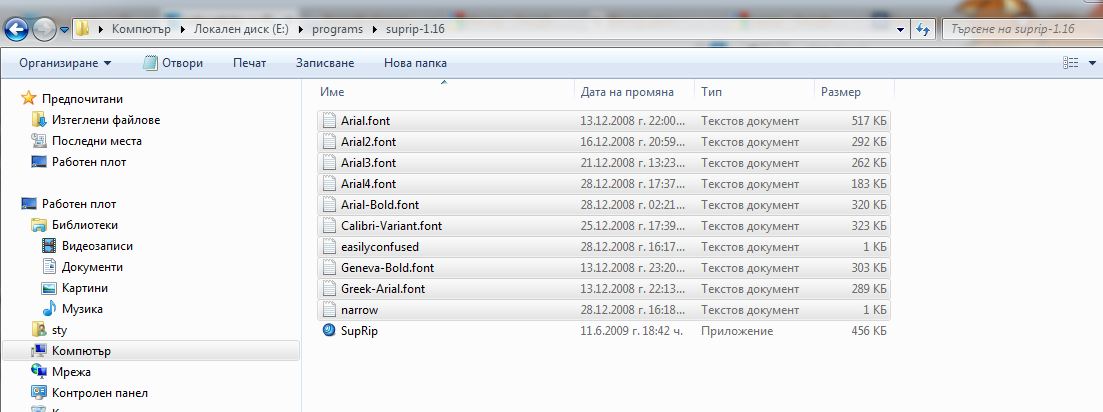1103x412 pixels.
Task: Change the view with the view icon
Action: (1070, 63)
